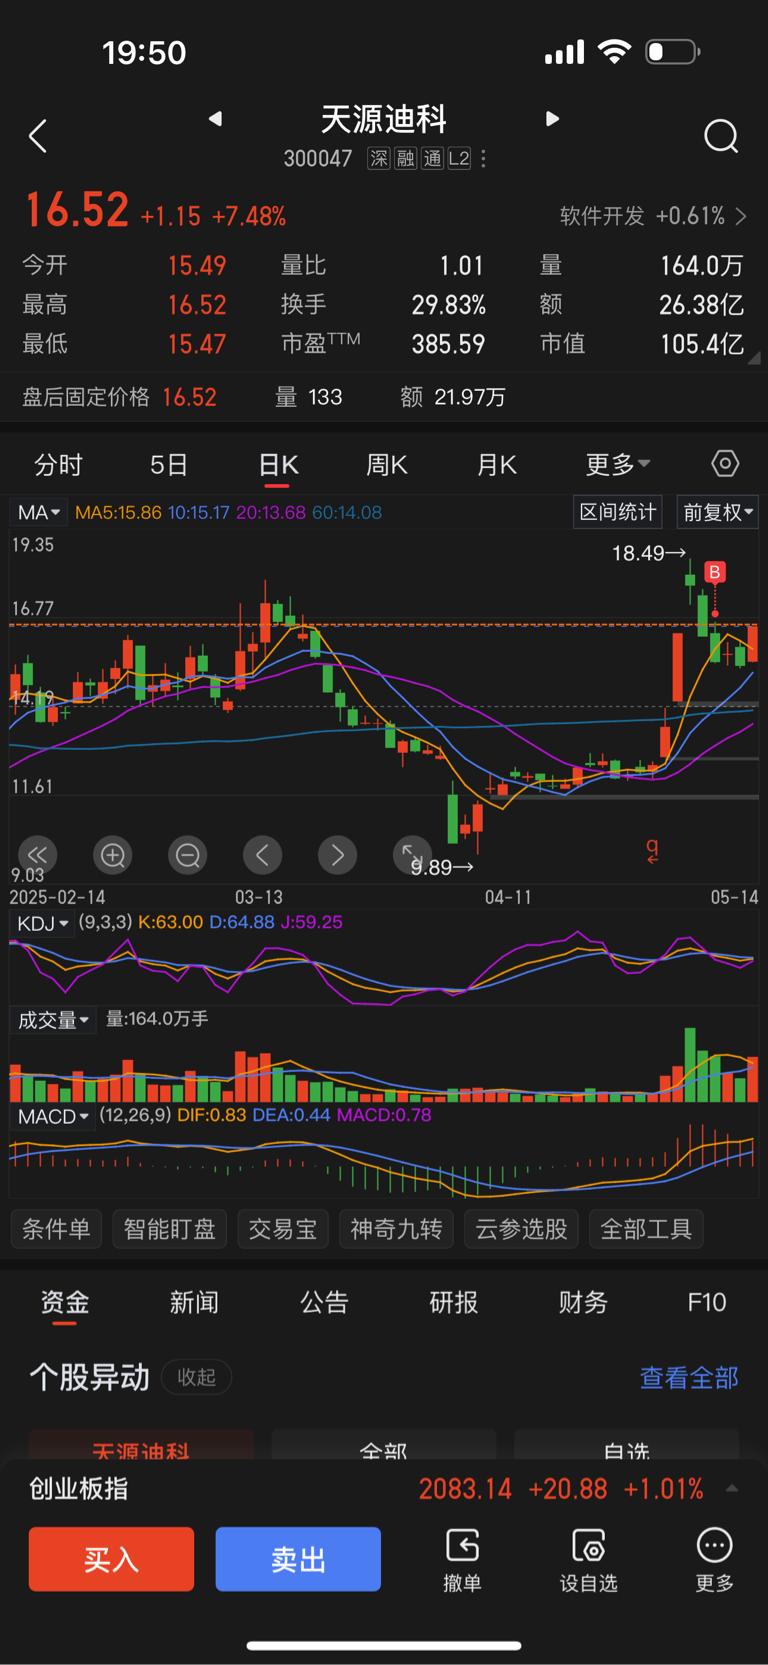Image resolution: width=768 pixels, height=1665 pixels.
Task: Tap the 融 margin tag
Action: (x=405, y=159)
